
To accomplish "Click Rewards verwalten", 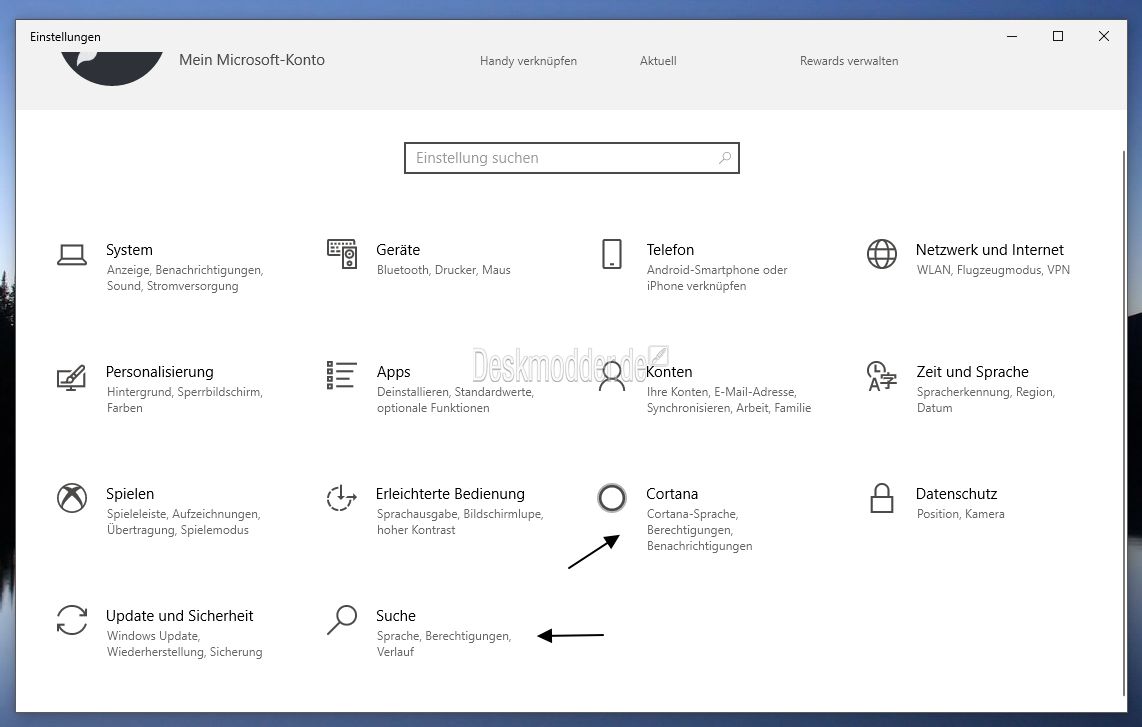I will coord(848,61).
